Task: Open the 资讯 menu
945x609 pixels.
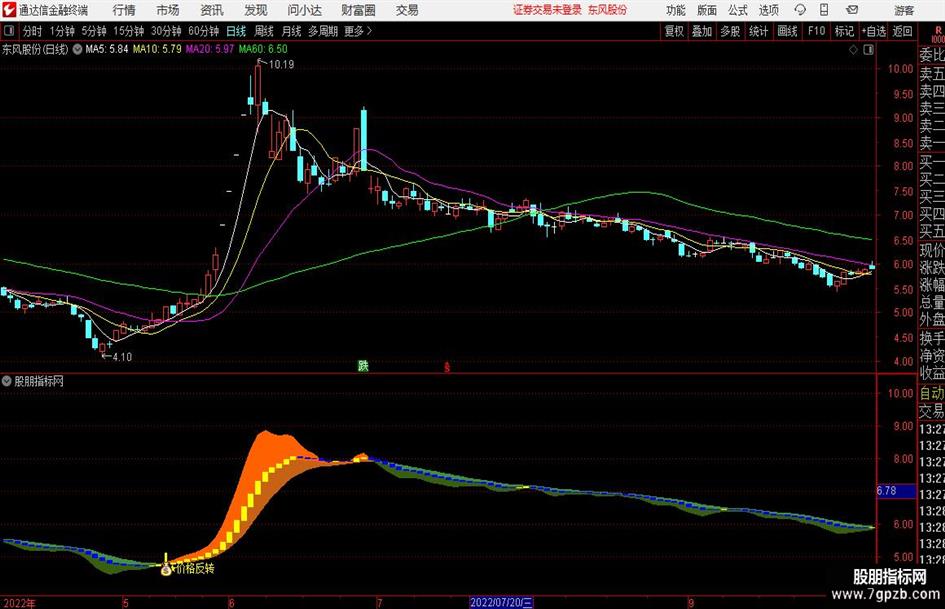Action: tap(212, 10)
